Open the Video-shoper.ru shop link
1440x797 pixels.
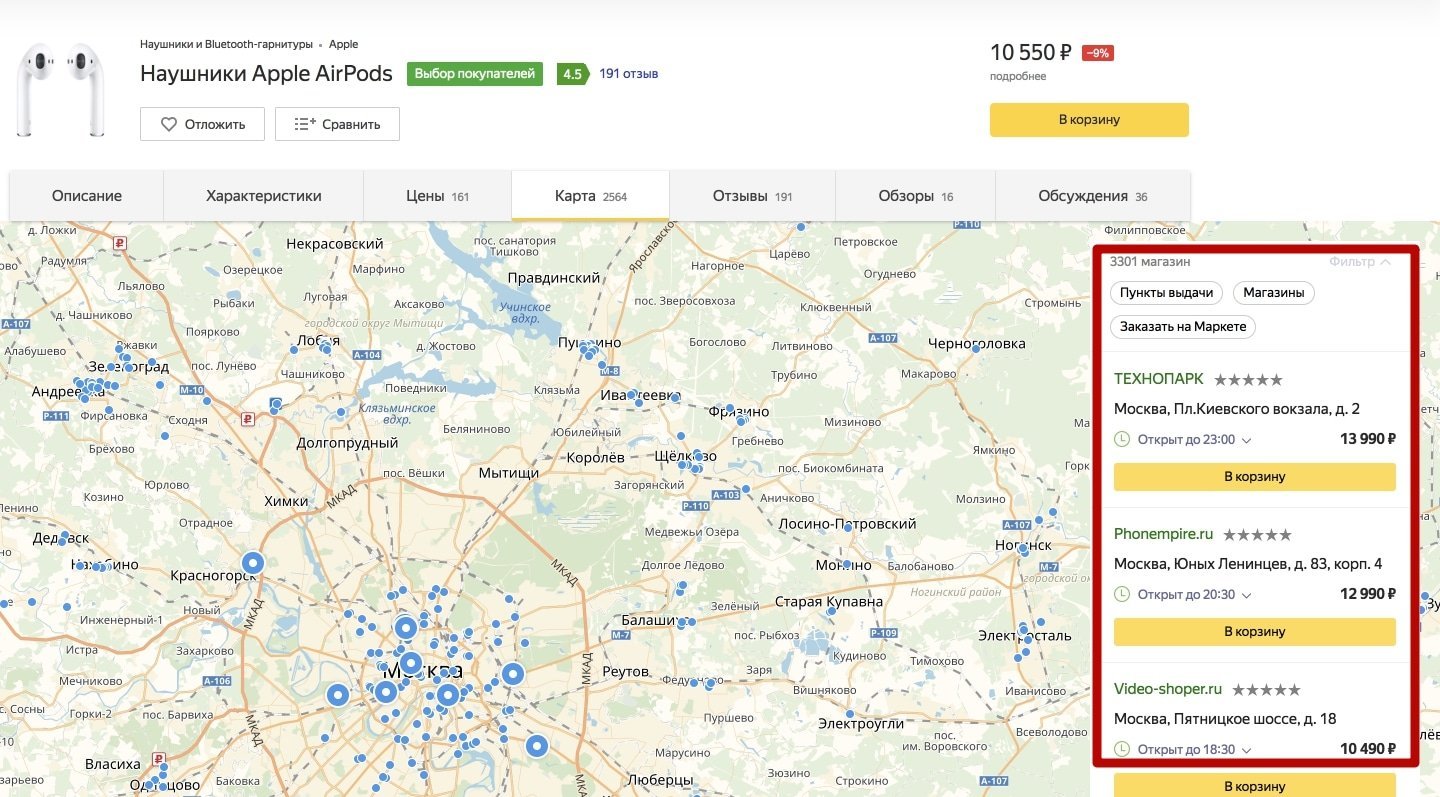[1168, 689]
